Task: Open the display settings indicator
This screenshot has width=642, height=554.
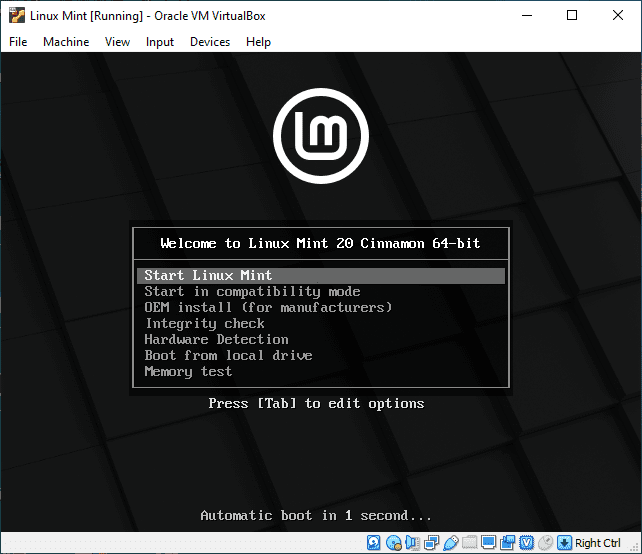Action: coord(488,543)
